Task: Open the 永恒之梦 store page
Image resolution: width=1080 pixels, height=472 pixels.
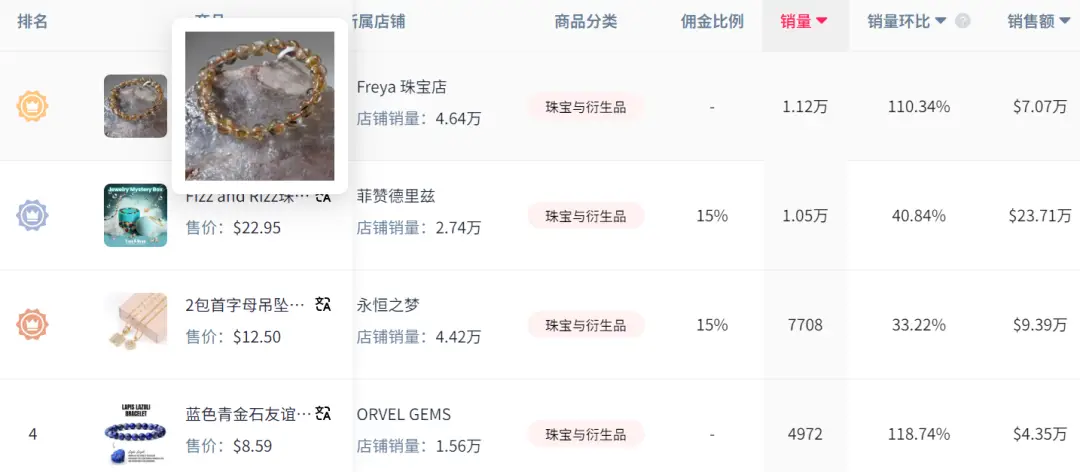Action: tap(388, 305)
